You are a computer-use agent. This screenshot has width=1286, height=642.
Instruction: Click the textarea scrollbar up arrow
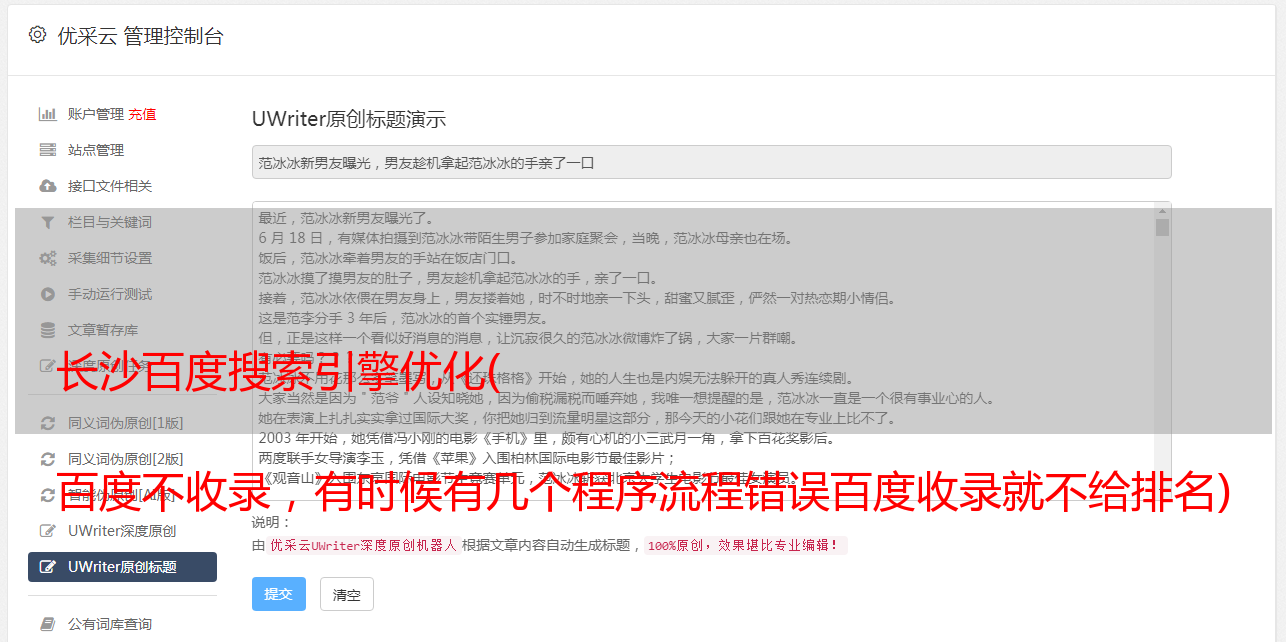pos(1162,211)
